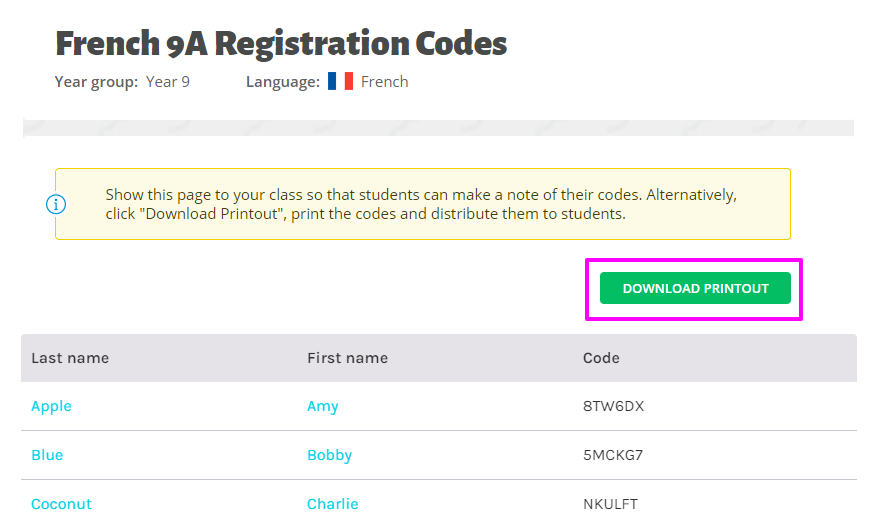Select registration code NKULFT
Viewport: 875px width, 526px height.
pyautogui.click(x=610, y=504)
